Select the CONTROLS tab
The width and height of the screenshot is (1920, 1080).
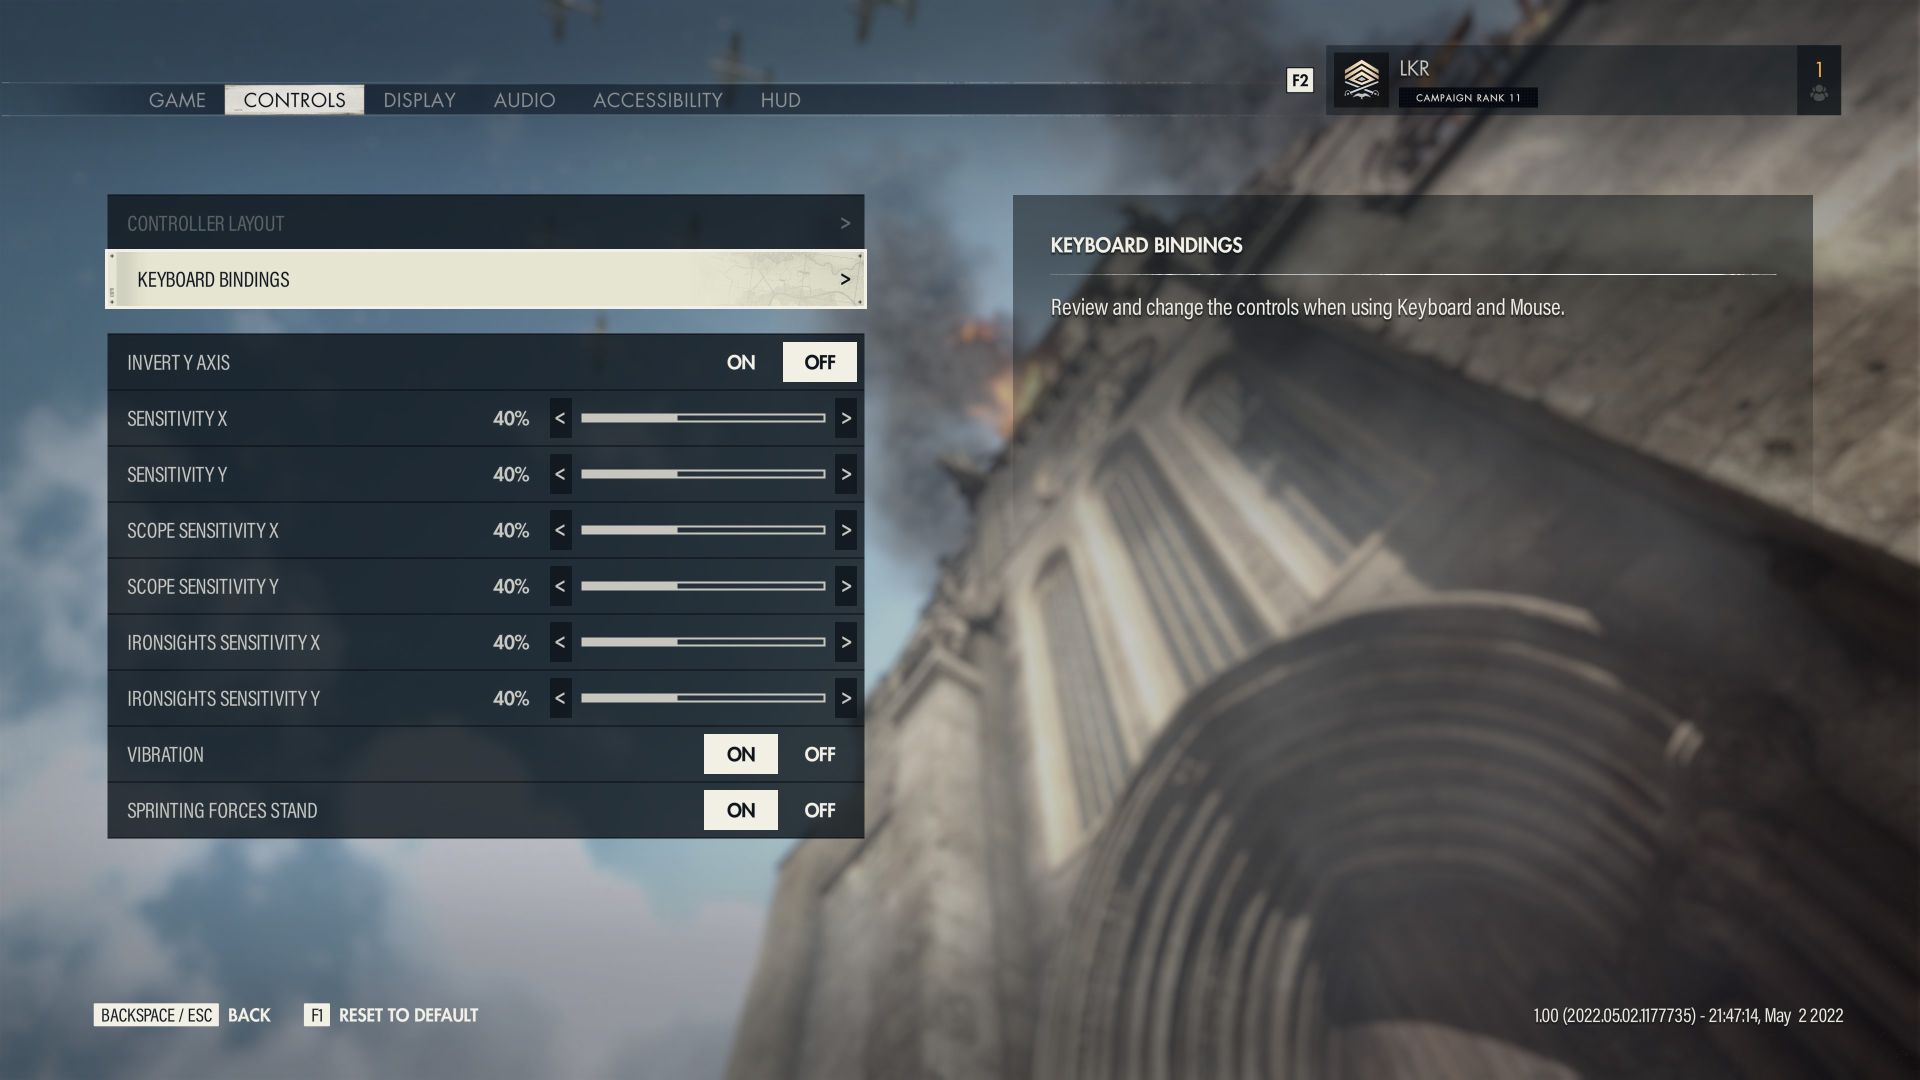(293, 99)
